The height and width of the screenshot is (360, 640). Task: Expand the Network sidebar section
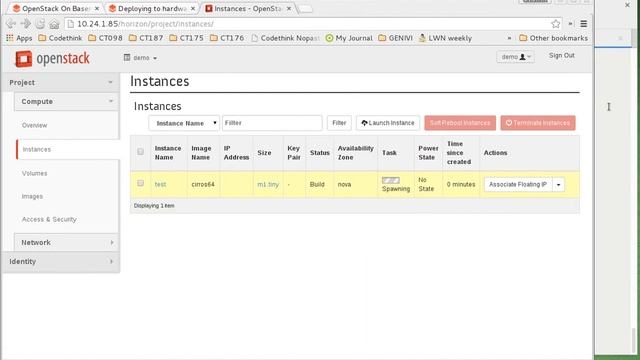[67, 242]
